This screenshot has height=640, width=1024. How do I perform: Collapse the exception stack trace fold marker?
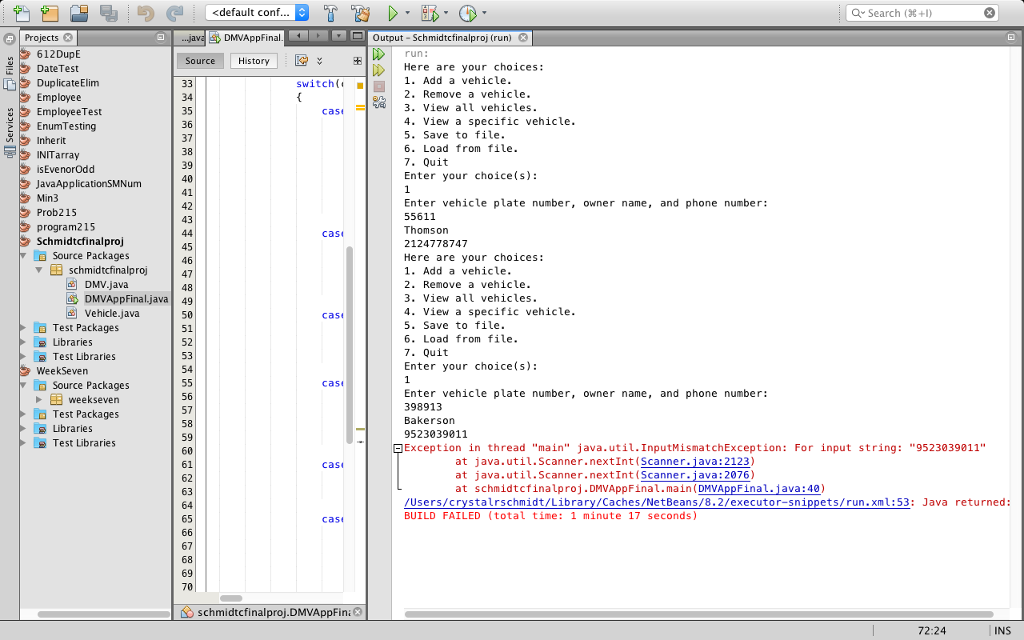pyautogui.click(x=397, y=447)
